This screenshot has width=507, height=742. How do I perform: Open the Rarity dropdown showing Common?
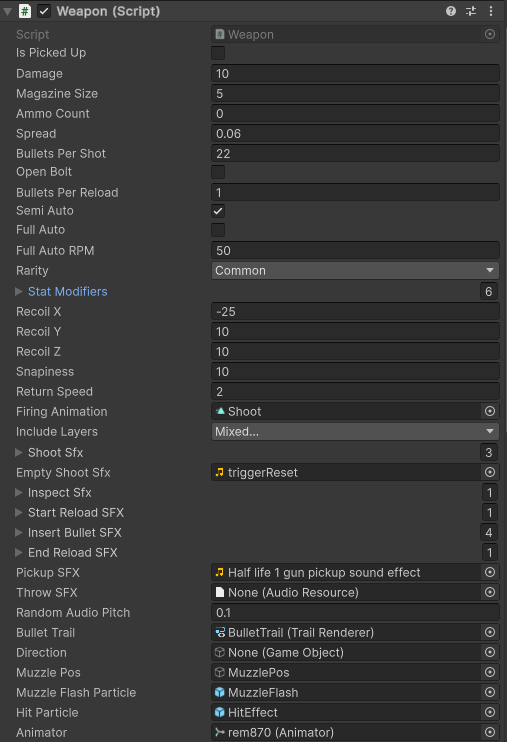[355, 271]
